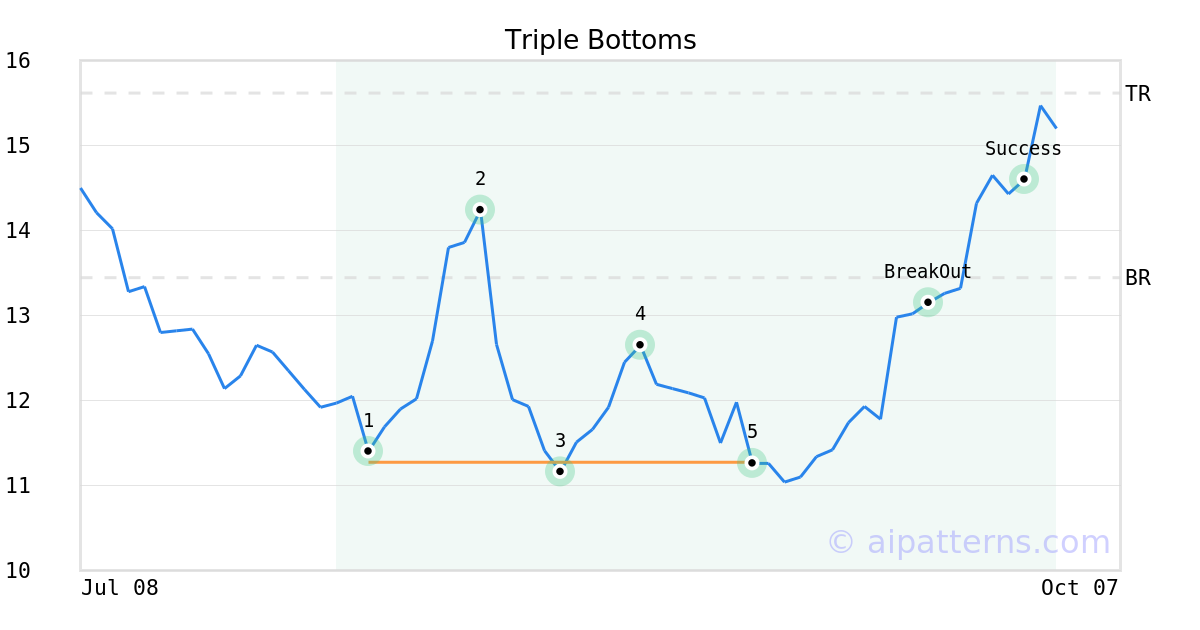Select the peak marker labeled 2
The height and width of the screenshot is (630, 1200).
point(480,209)
